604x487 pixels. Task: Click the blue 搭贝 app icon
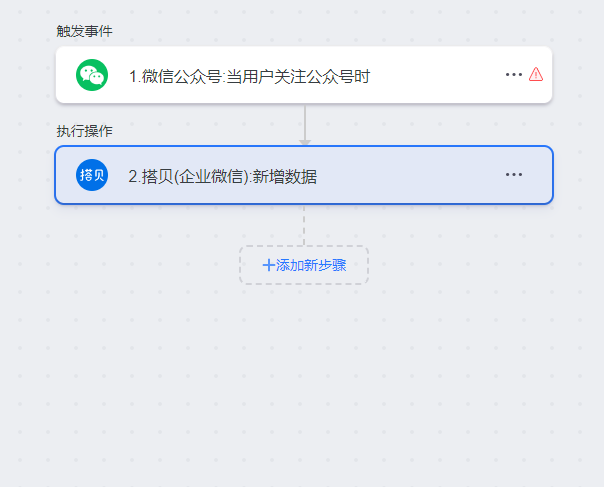pos(92,175)
